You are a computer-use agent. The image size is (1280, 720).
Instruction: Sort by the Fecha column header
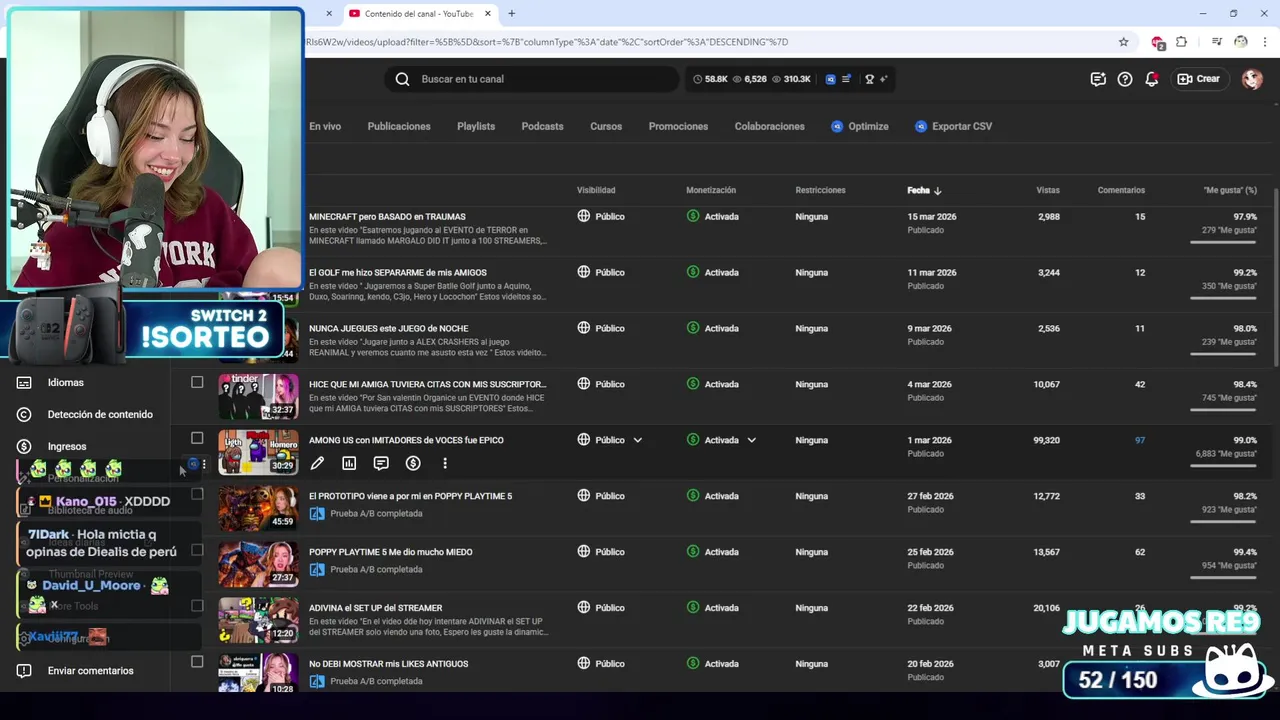924,190
